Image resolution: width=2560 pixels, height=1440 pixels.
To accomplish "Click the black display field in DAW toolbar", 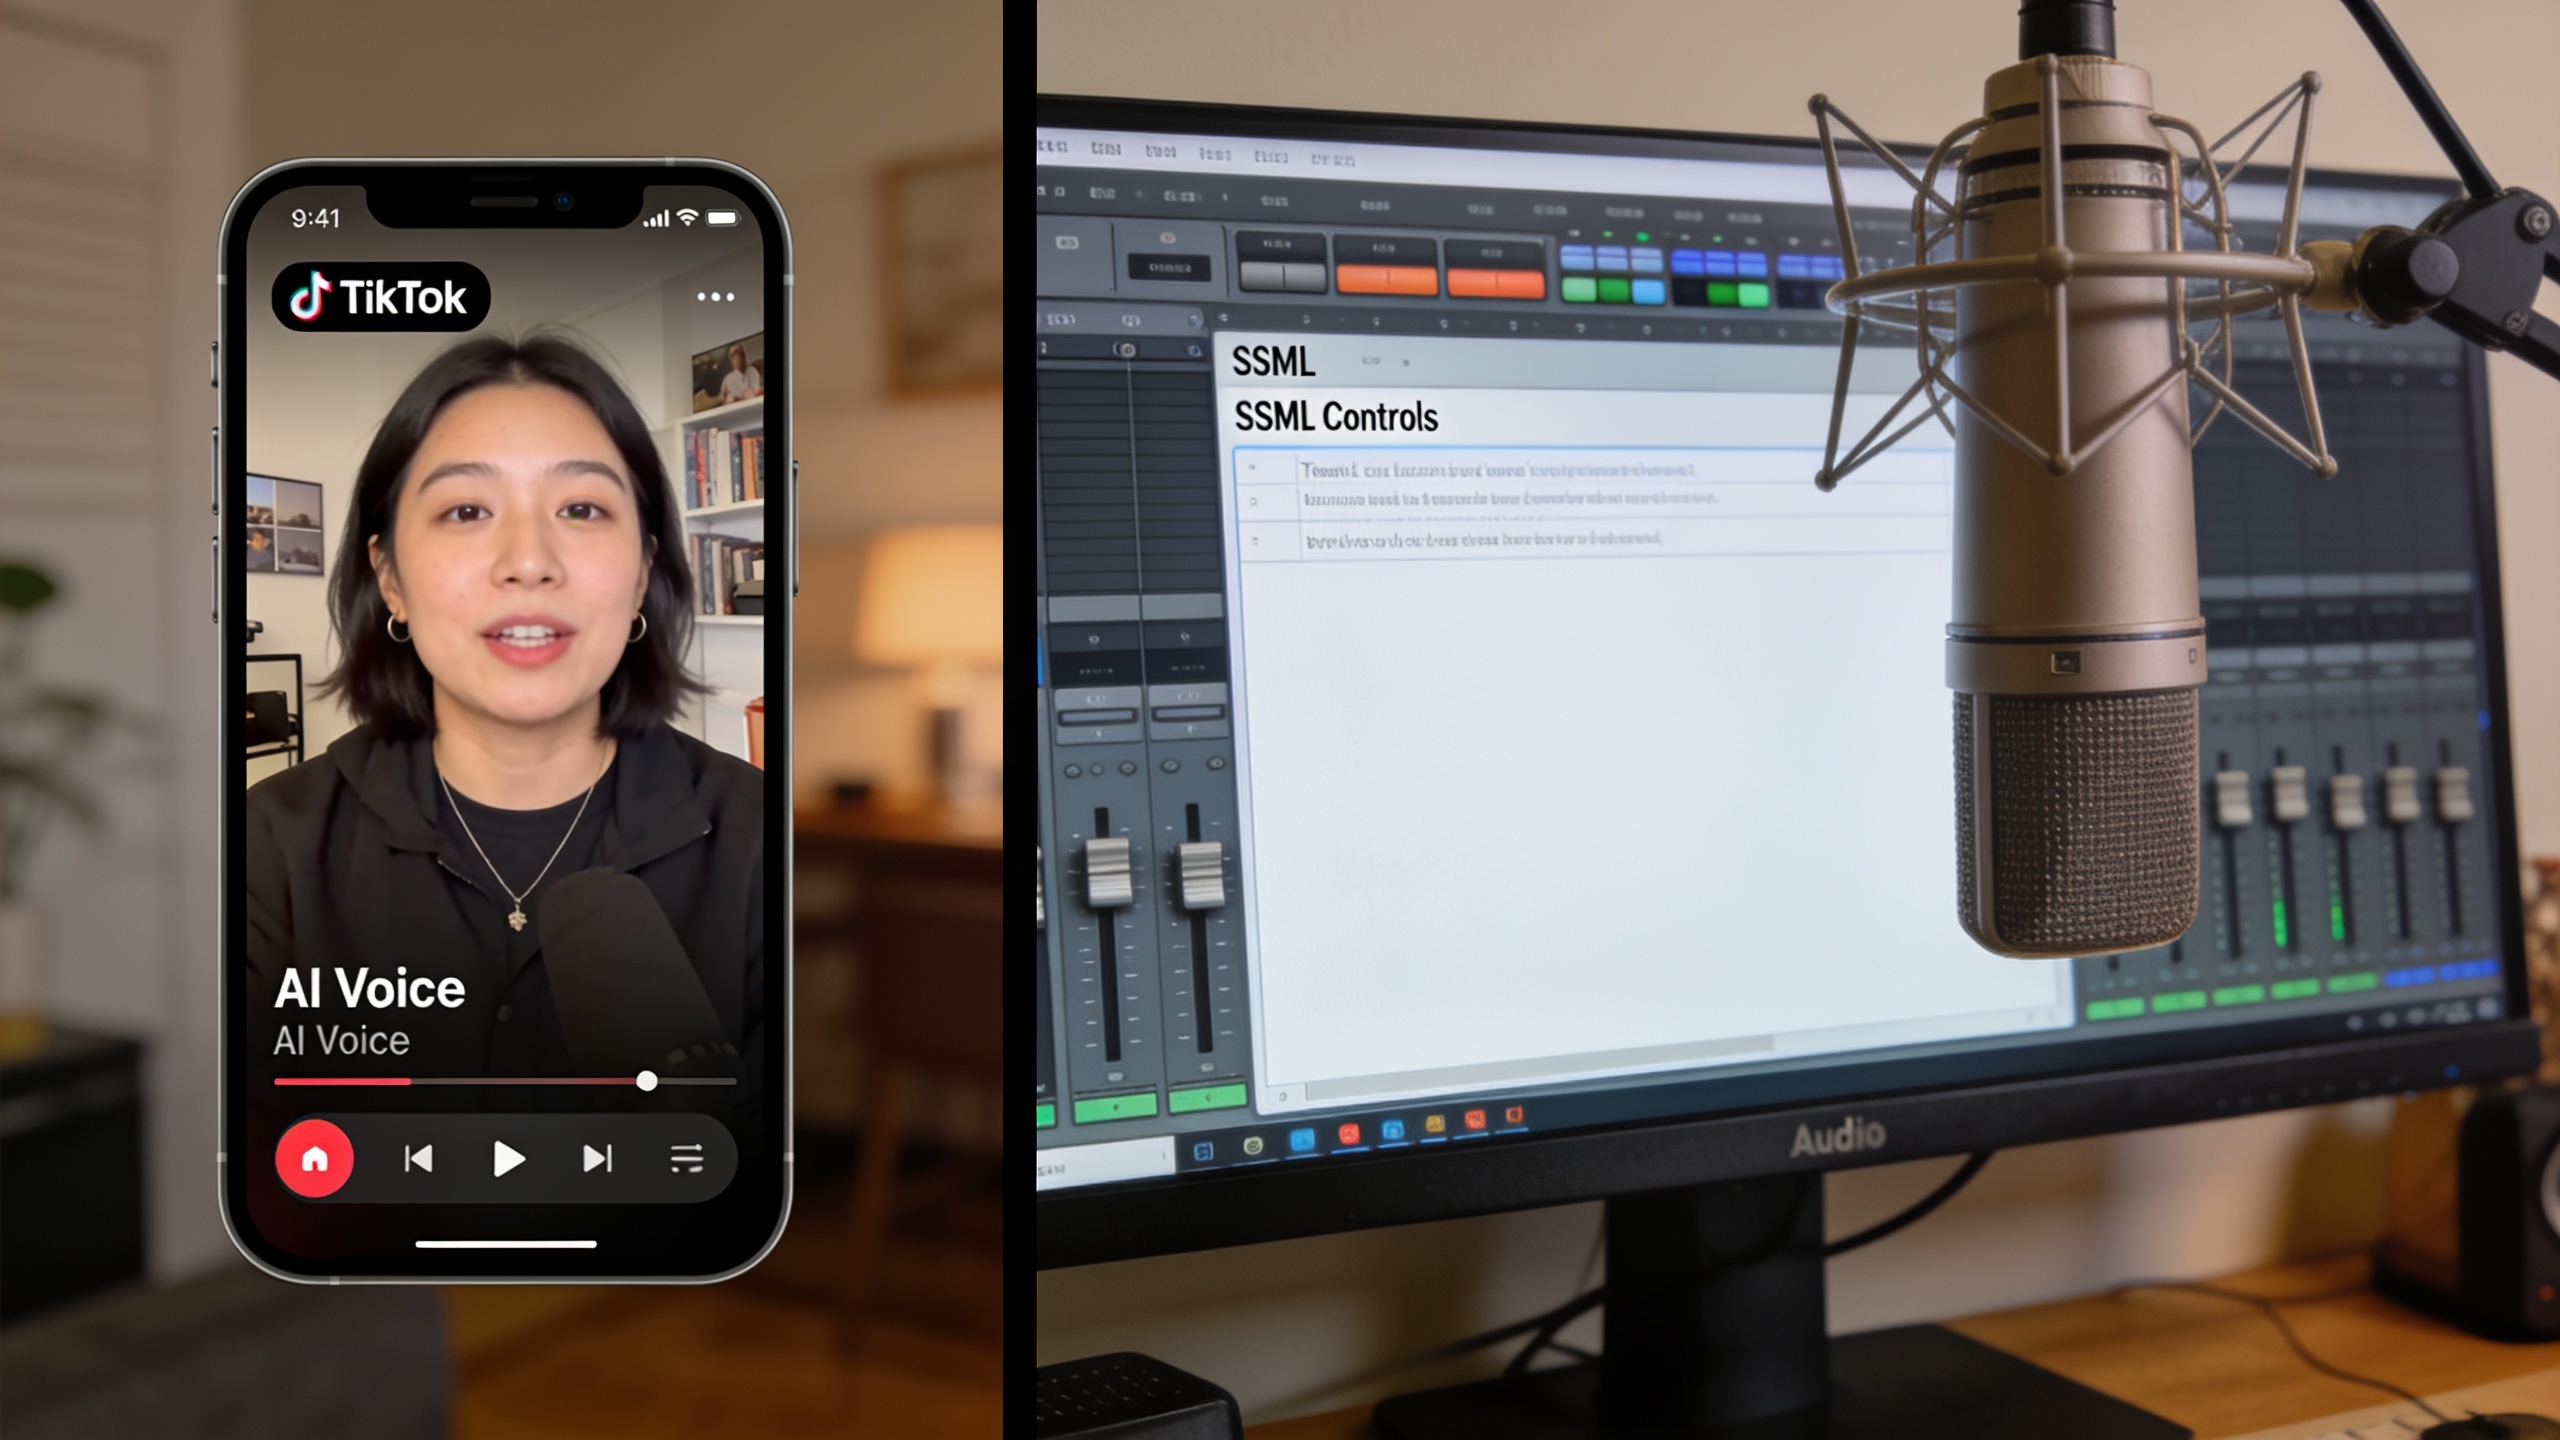I will (1169, 267).
